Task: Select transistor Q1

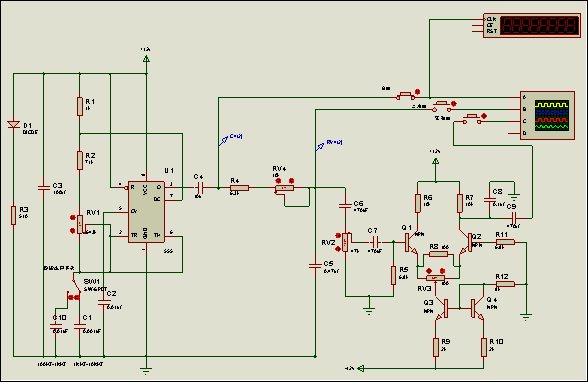Action: [411, 243]
